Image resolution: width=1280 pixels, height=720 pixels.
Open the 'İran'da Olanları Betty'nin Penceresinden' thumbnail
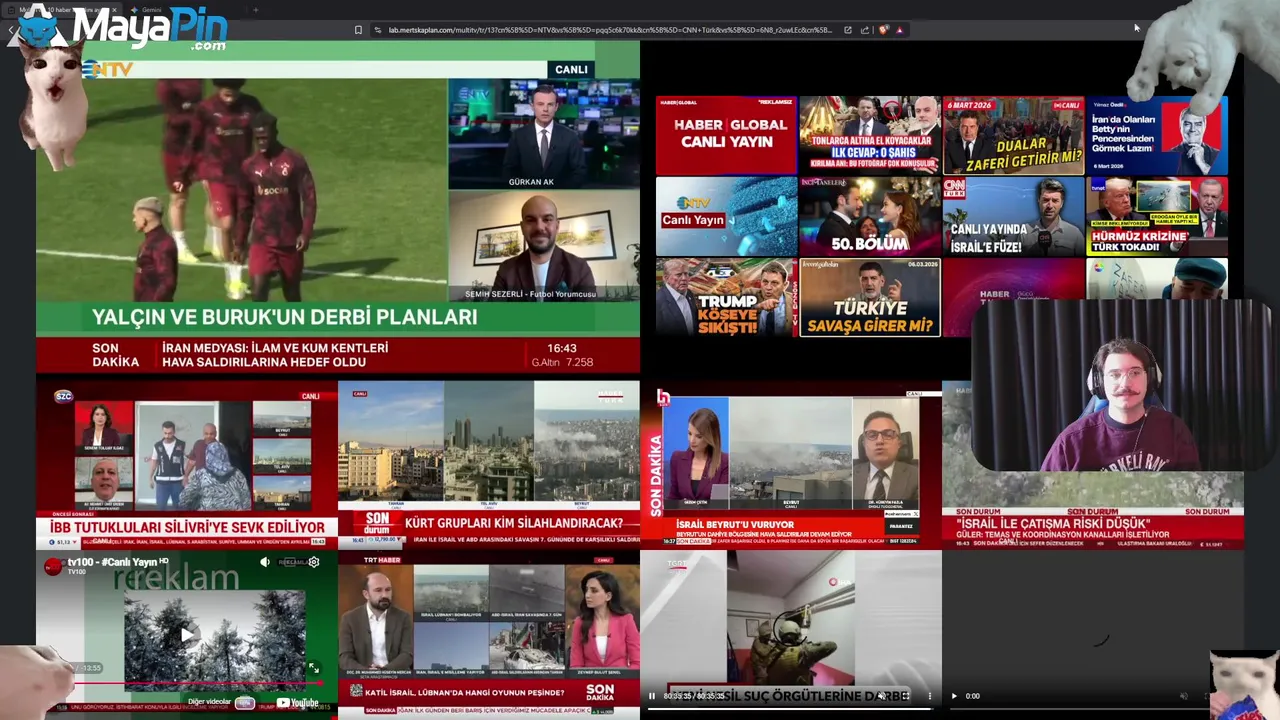click(x=1157, y=135)
